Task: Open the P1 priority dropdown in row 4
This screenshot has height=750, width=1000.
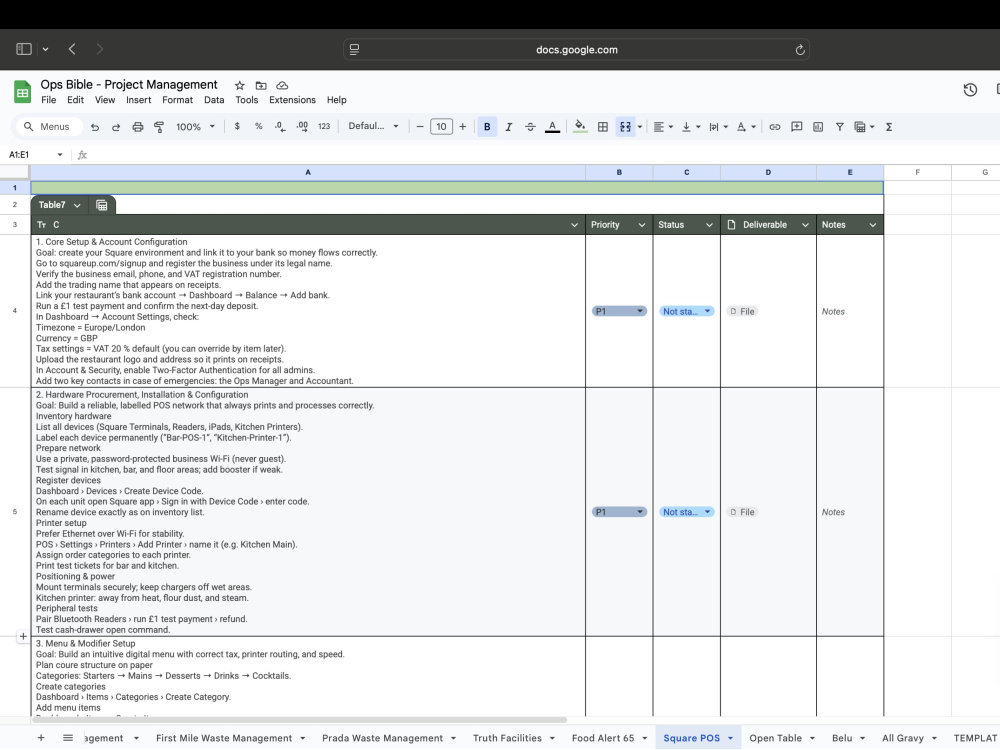Action: point(619,311)
